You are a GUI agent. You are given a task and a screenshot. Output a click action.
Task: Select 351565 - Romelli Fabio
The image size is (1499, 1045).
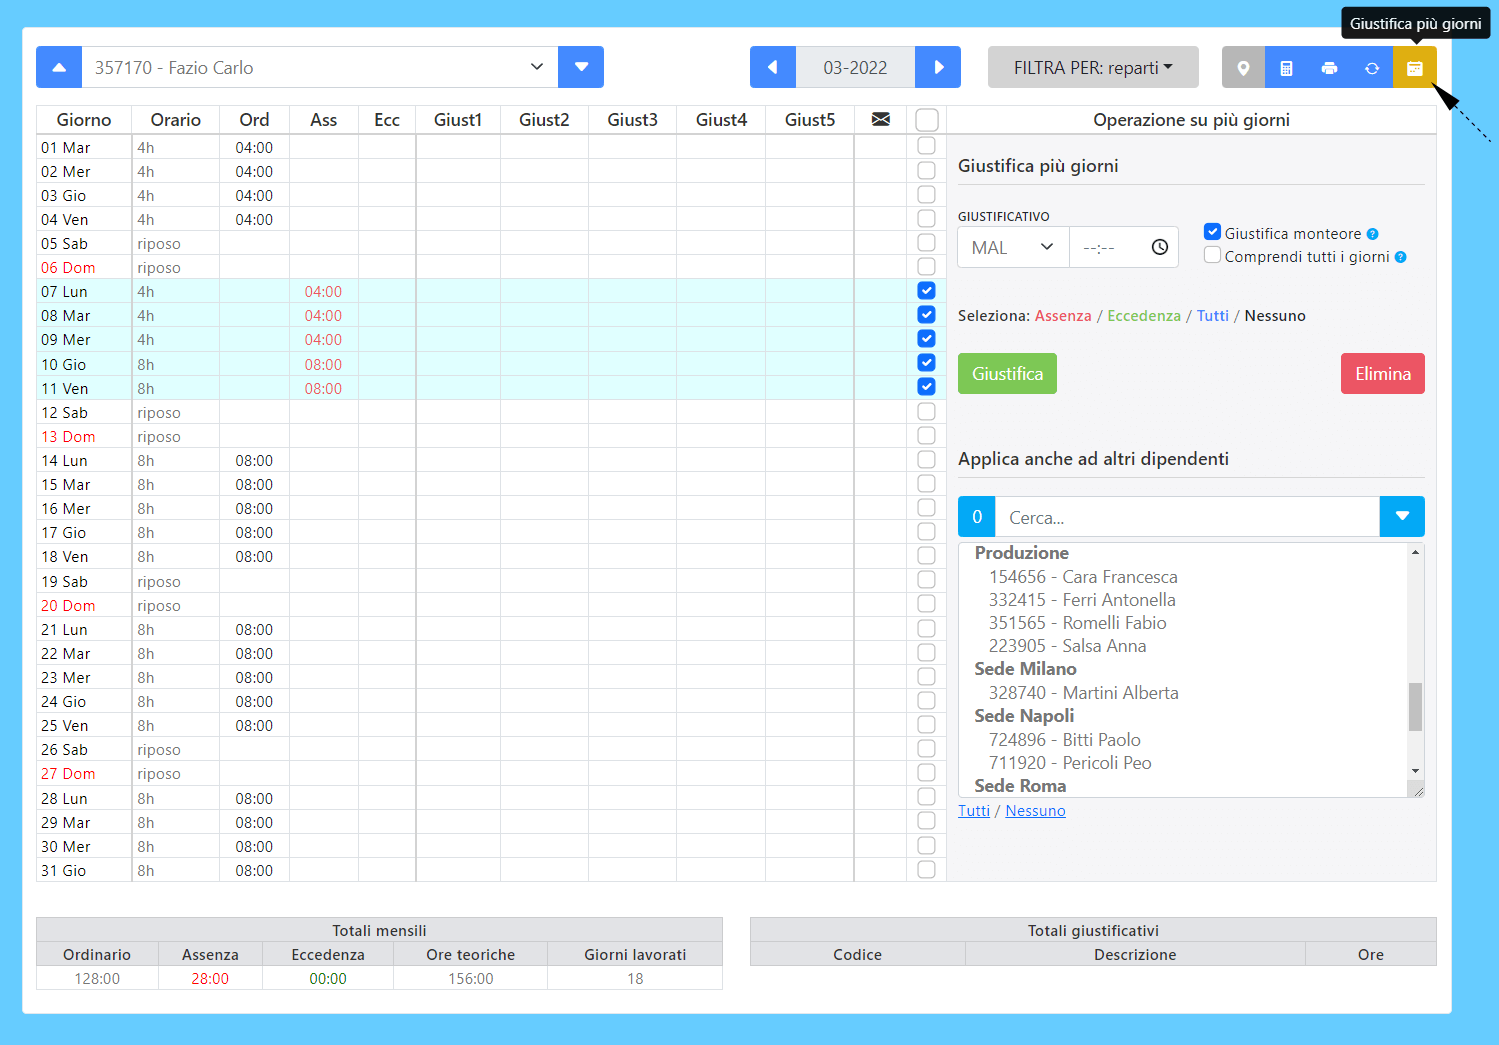coord(1078,623)
